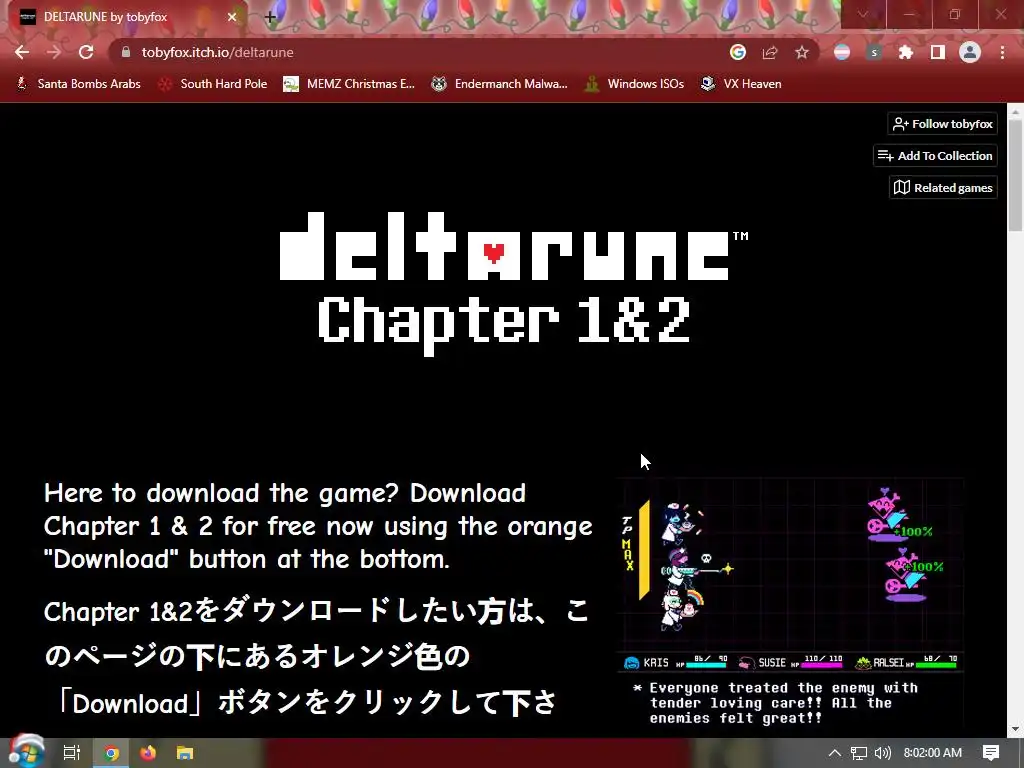Open the tab search chevron dropdown
The width and height of the screenshot is (1024, 768).
(863, 14)
